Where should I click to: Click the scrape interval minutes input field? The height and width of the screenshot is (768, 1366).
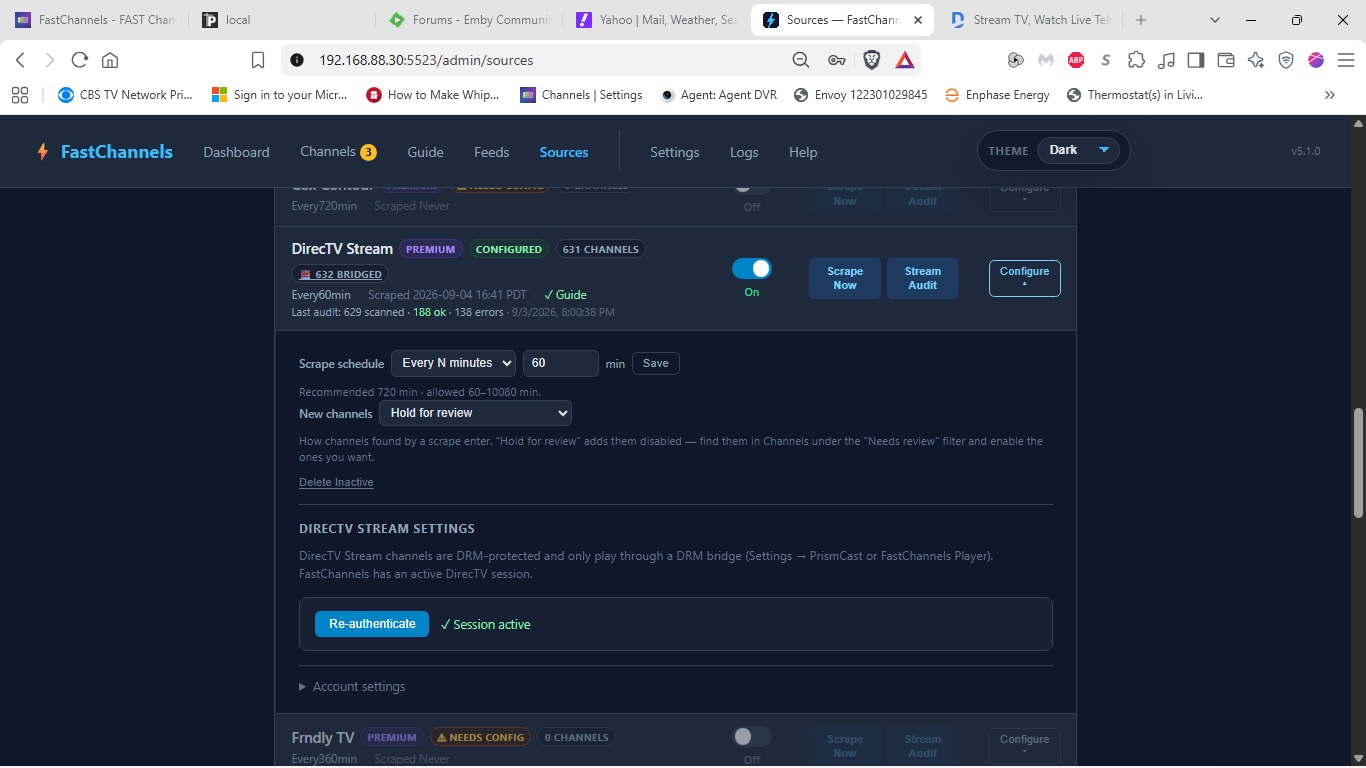561,363
